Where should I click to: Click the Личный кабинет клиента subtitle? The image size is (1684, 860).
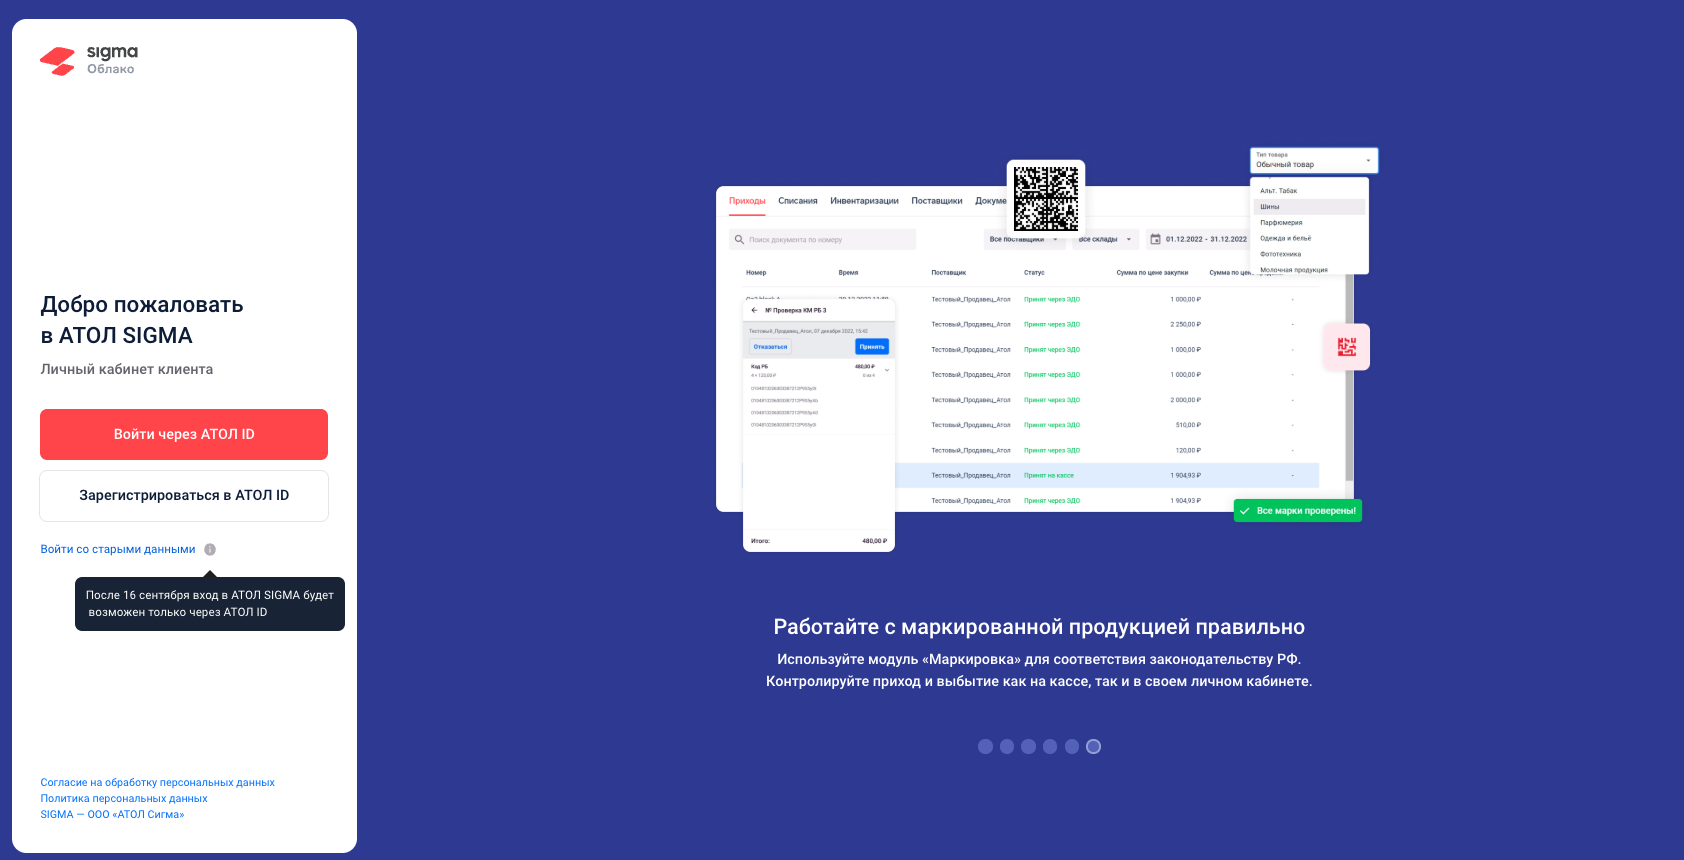click(x=127, y=369)
